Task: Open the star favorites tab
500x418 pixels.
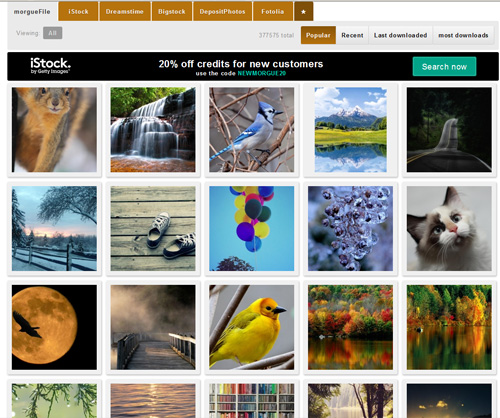Action: tap(303, 11)
